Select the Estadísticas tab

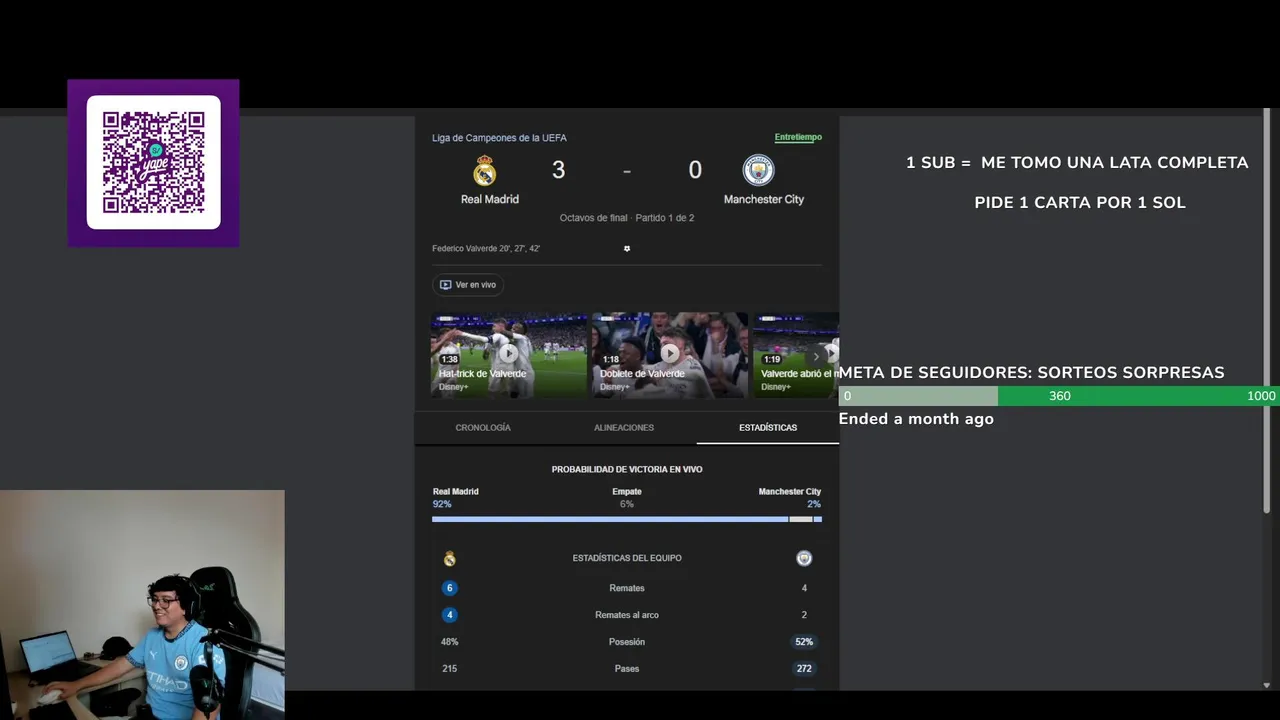click(768, 427)
